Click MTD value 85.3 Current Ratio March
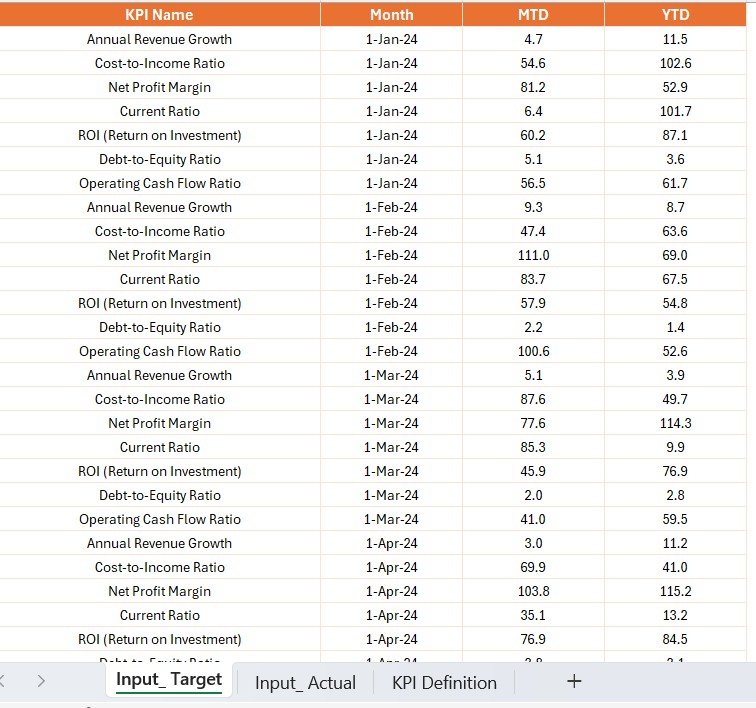Image resolution: width=756 pixels, height=708 pixels. 533,447
